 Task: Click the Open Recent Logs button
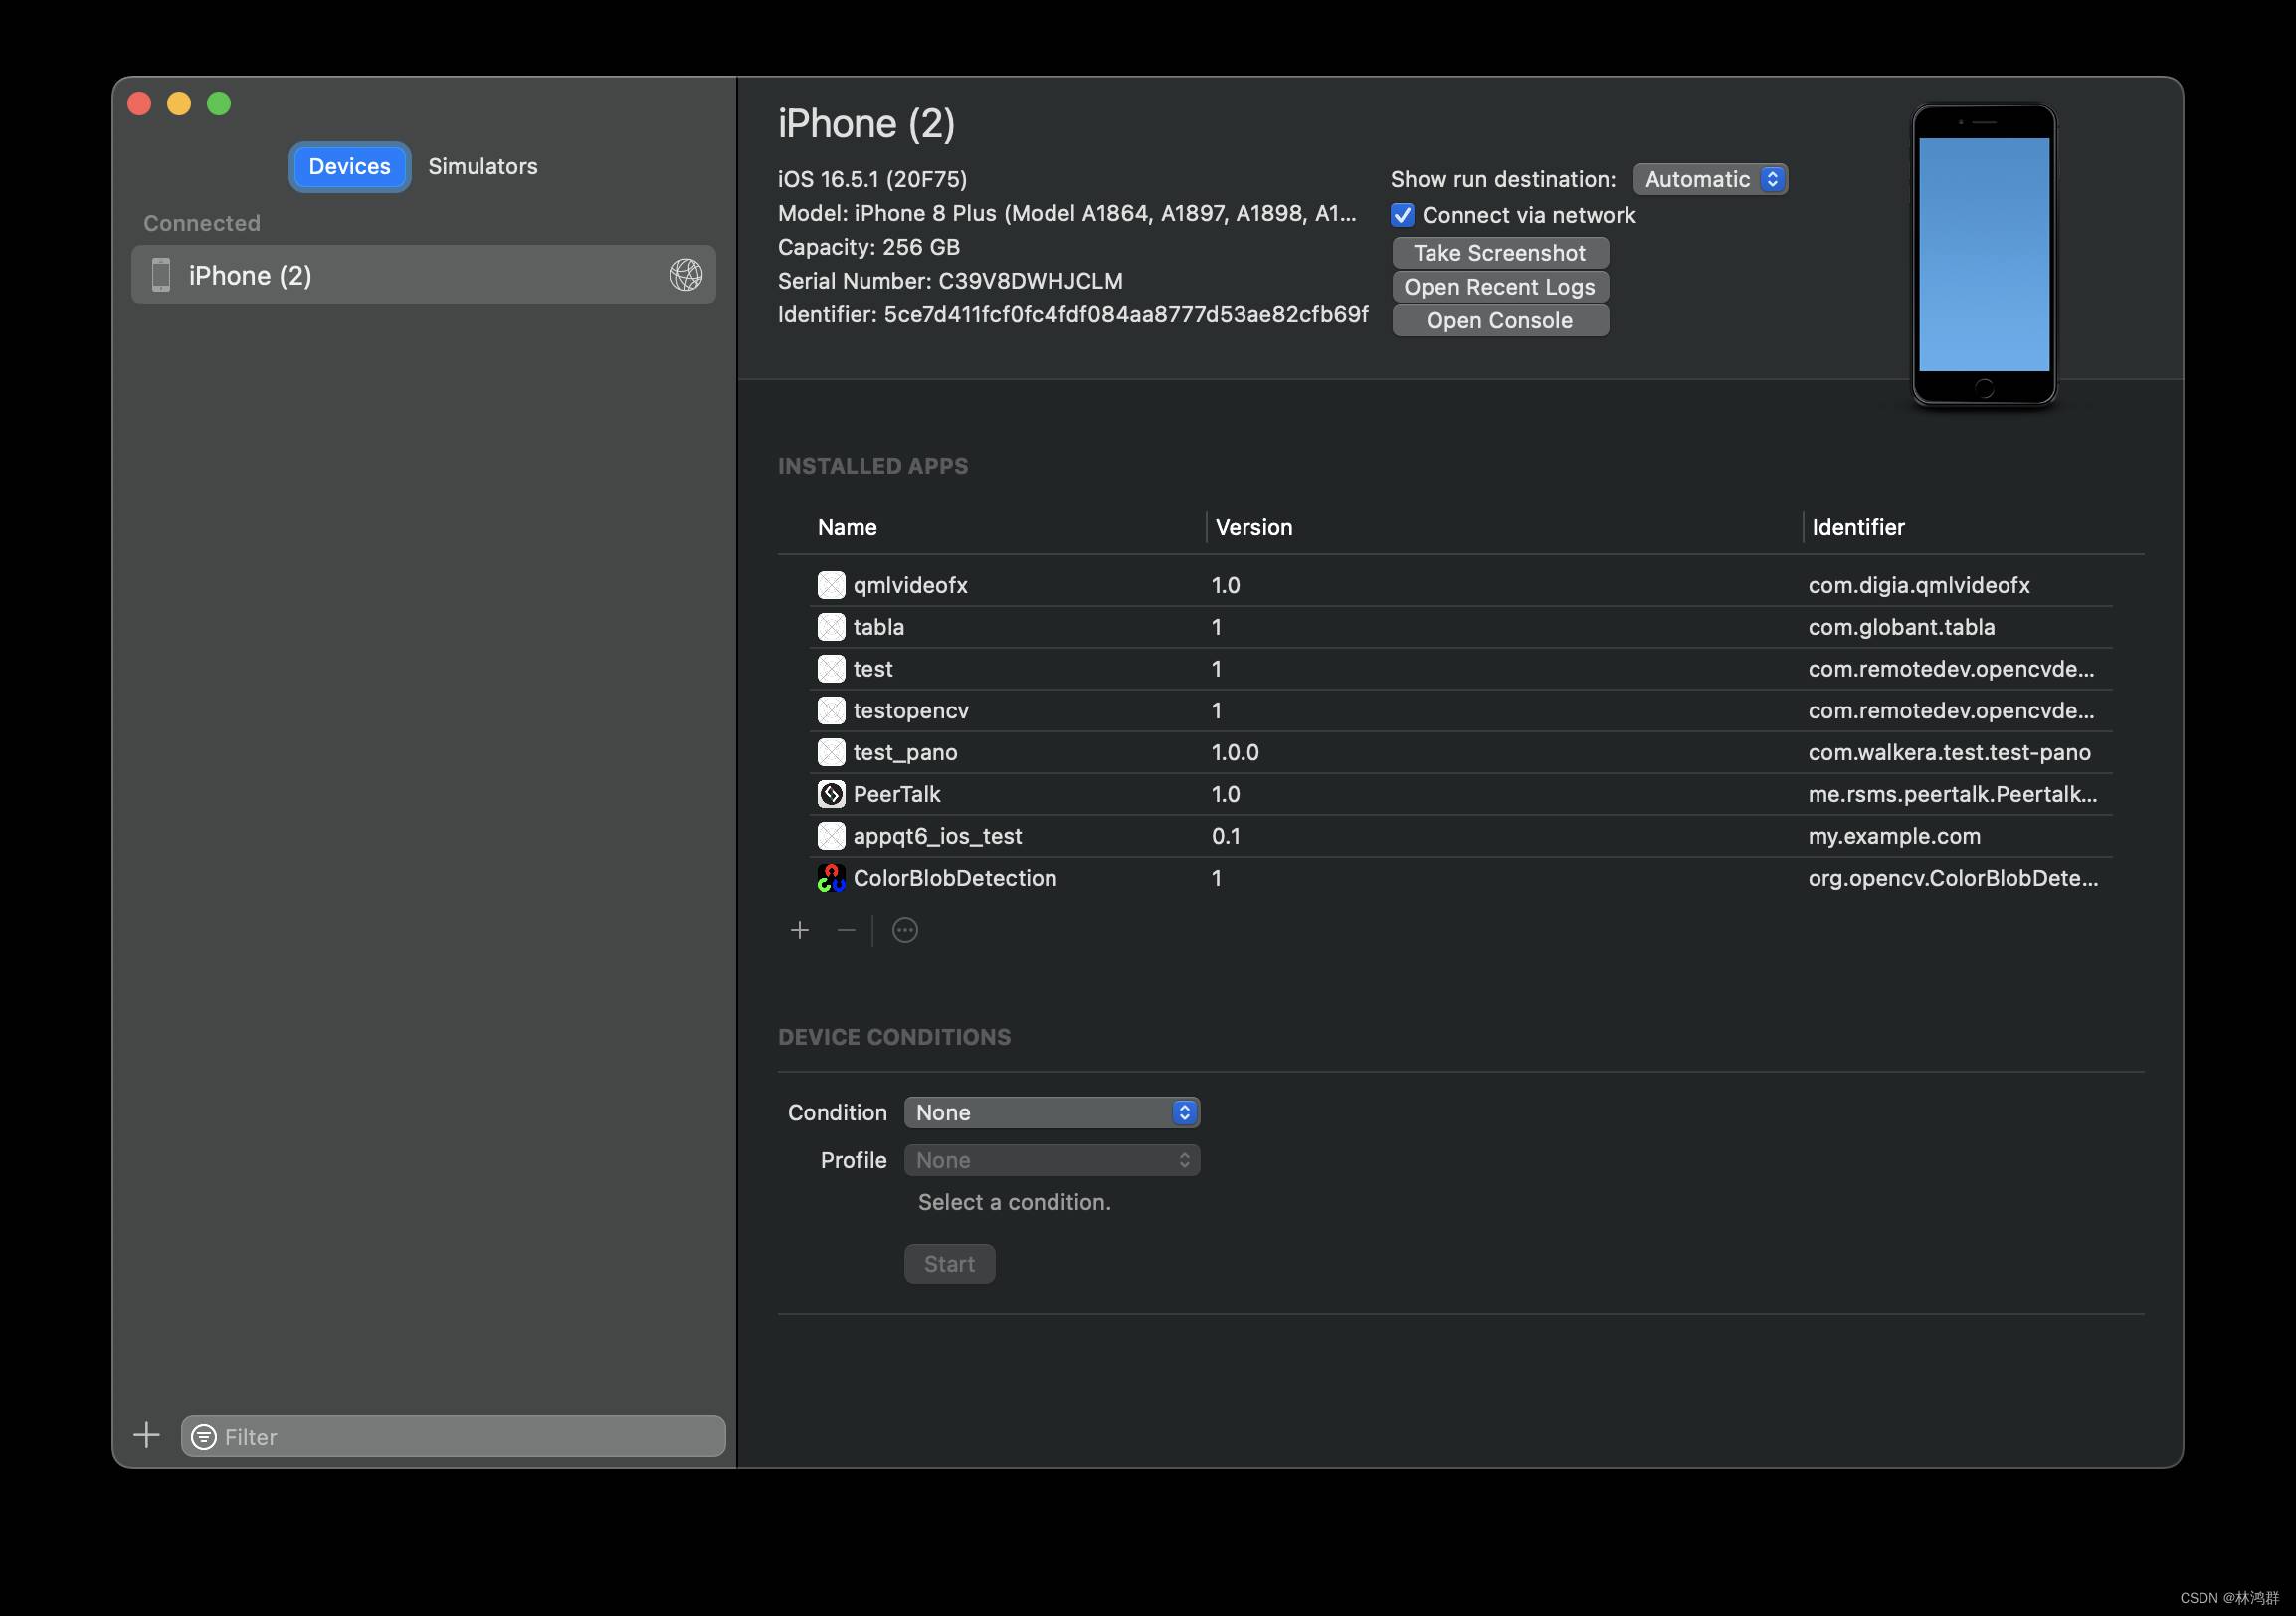1500,287
